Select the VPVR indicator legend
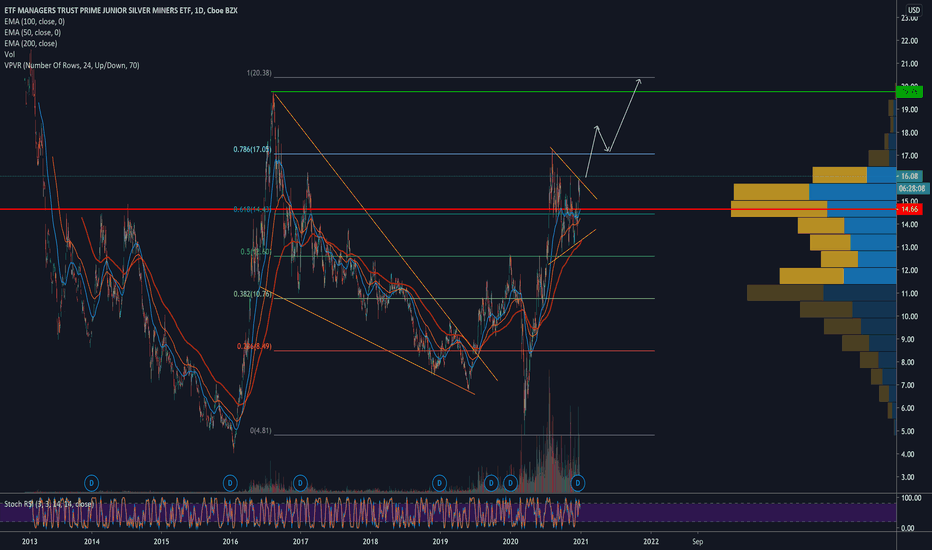The height and width of the screenshot is (550, 932). coord(72,65)
